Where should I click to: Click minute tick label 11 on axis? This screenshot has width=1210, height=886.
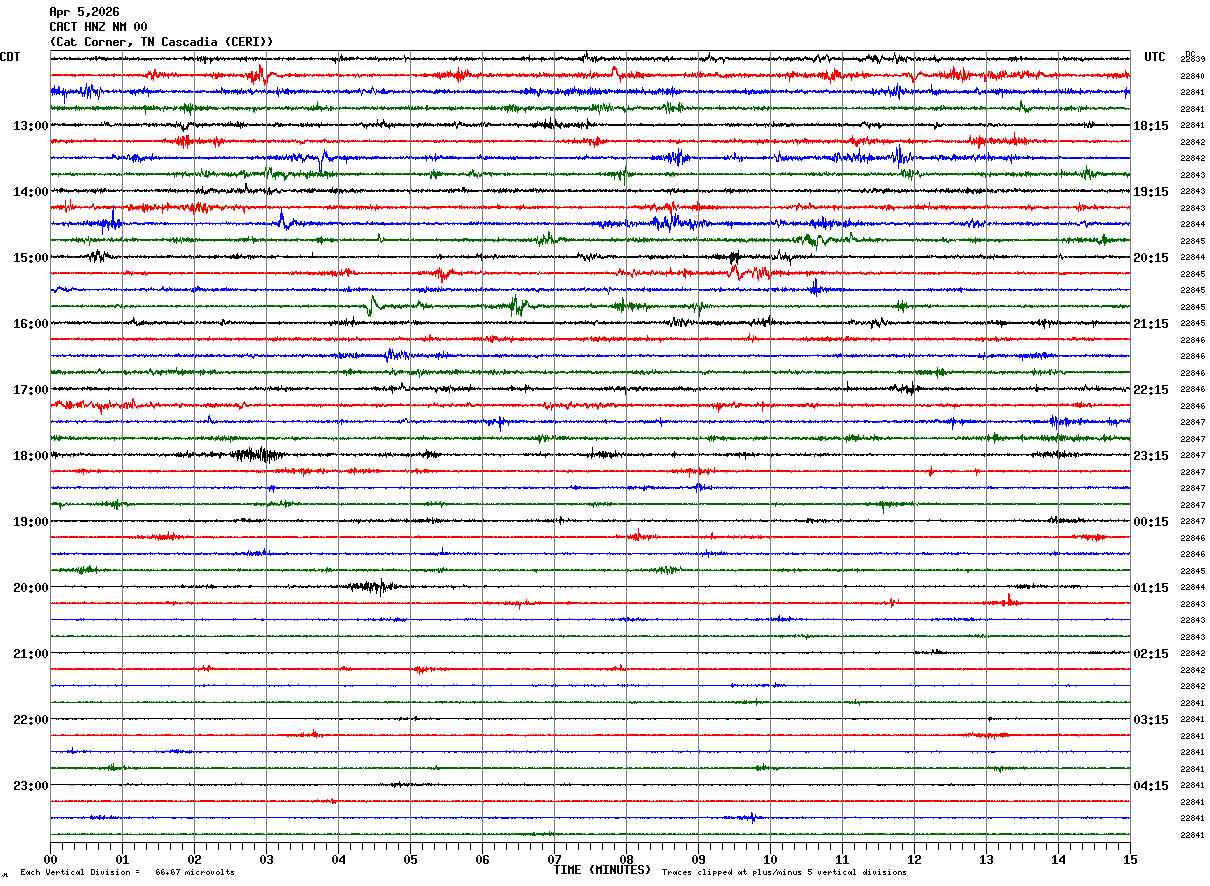842,859
